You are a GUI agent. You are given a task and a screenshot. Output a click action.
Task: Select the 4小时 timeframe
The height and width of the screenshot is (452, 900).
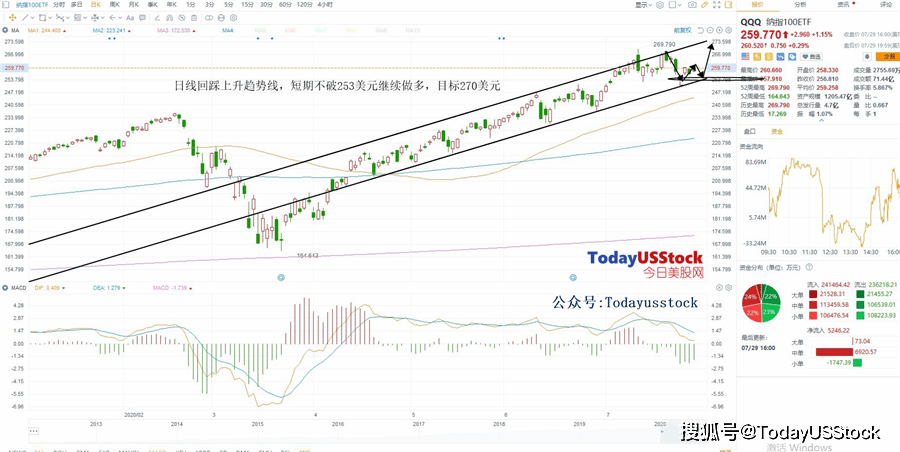tap(324, 4)
